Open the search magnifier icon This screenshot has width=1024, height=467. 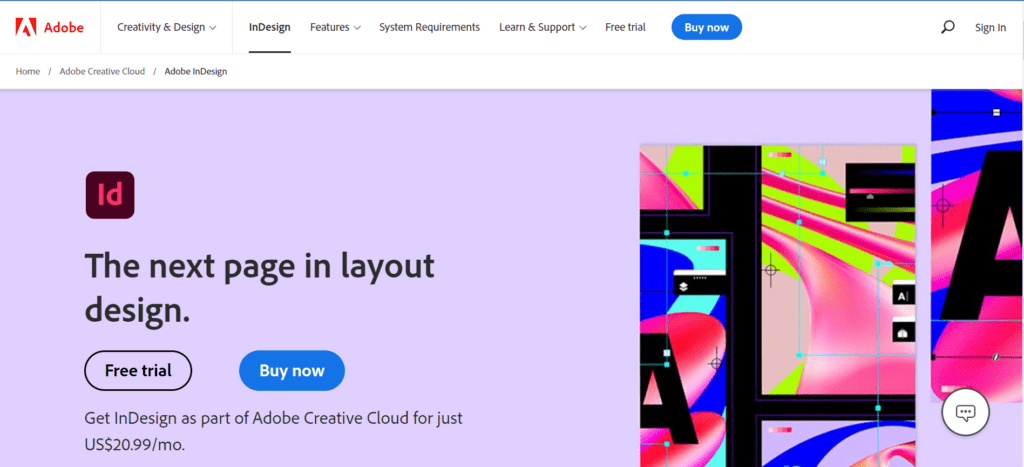948,27
